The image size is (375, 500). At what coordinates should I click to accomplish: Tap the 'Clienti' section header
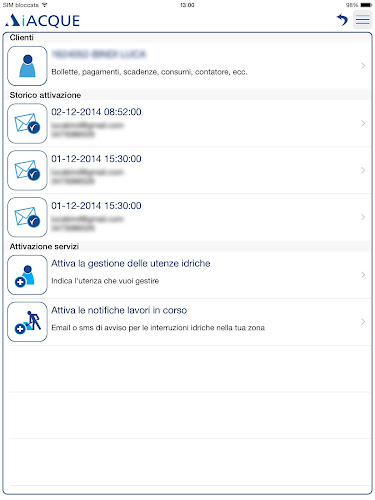(22, 37)
